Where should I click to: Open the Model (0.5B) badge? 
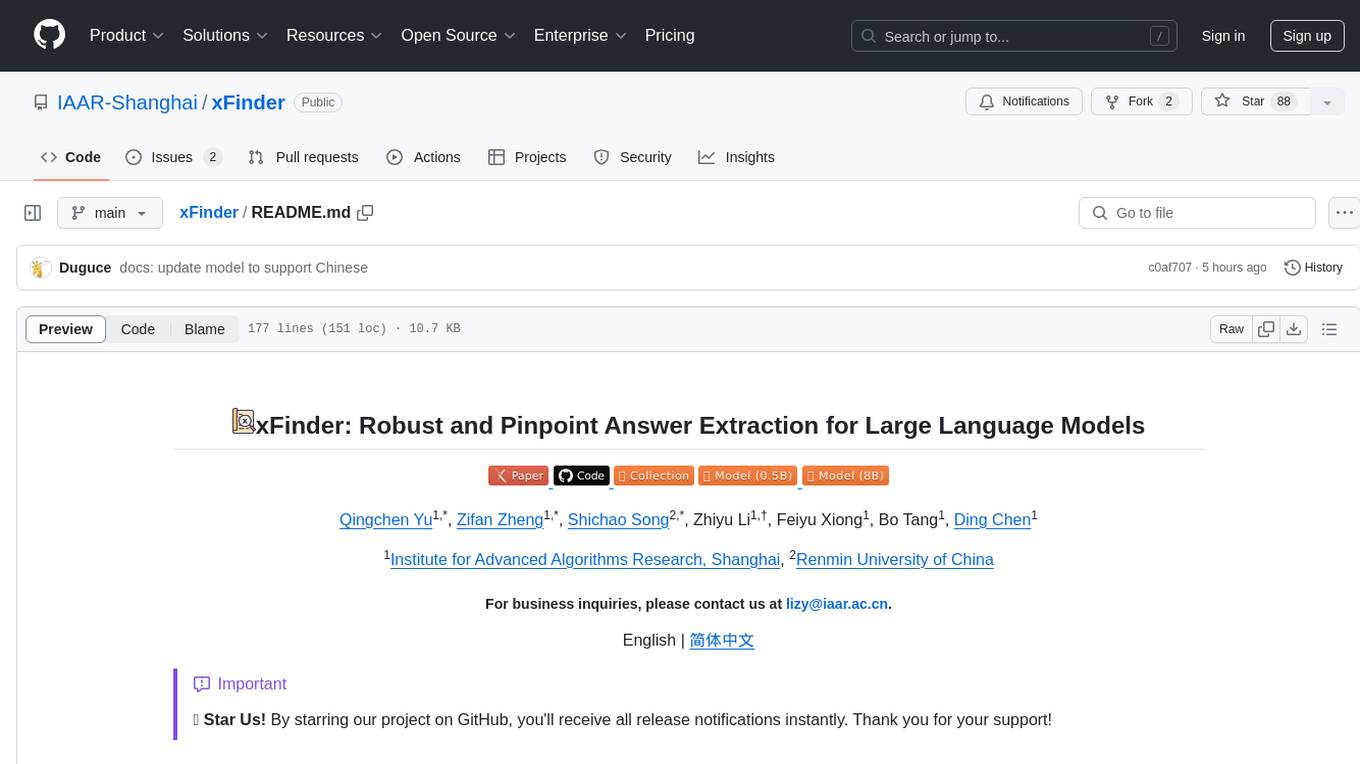[x=747, y=476]
